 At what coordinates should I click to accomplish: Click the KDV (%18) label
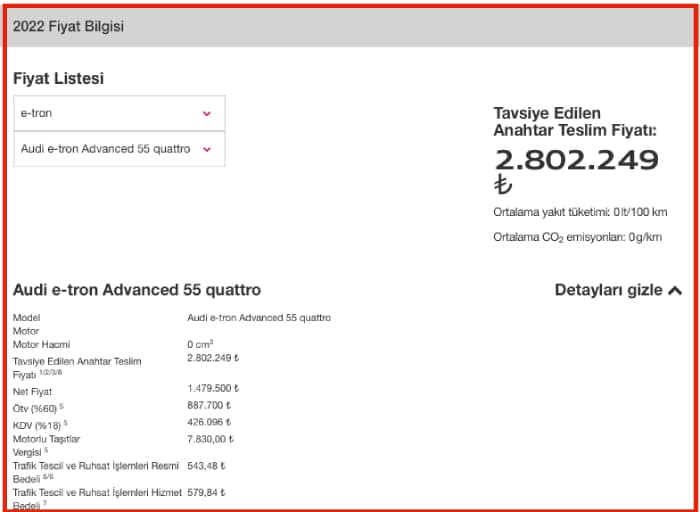coord(40,425)
